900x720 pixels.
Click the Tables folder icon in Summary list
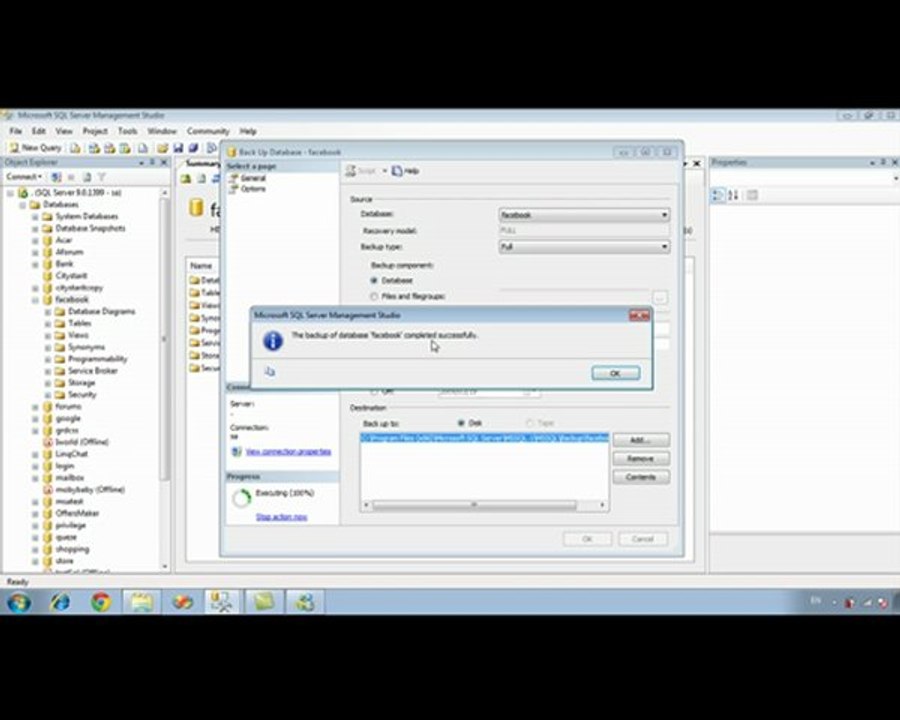click(194, 293)
